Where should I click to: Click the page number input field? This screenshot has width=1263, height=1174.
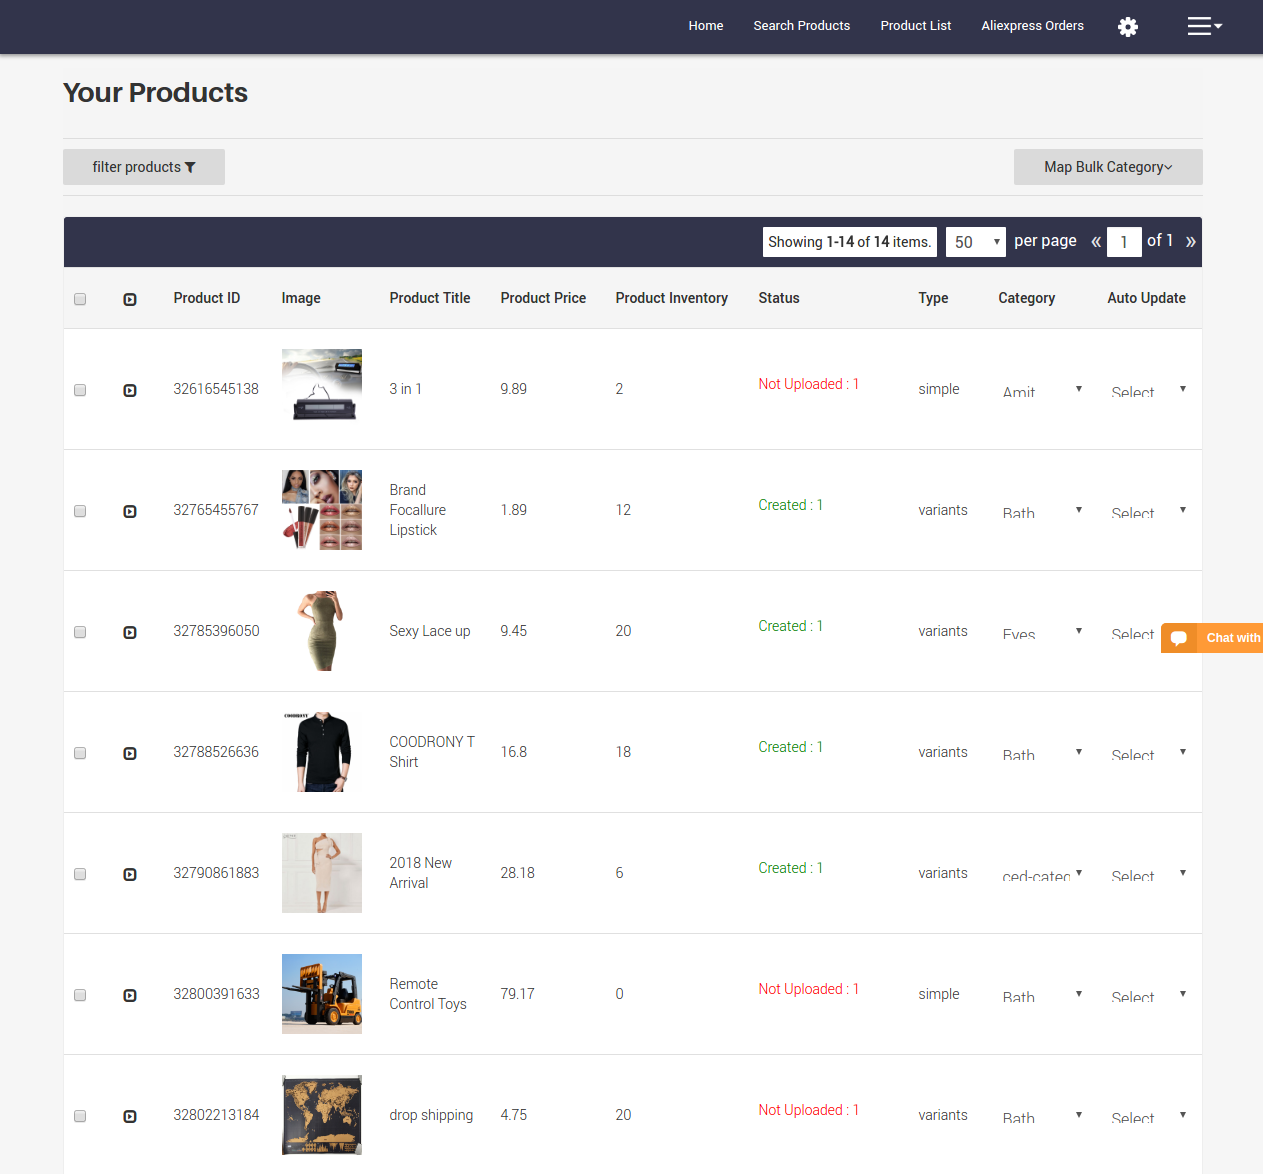point(1124,242)
